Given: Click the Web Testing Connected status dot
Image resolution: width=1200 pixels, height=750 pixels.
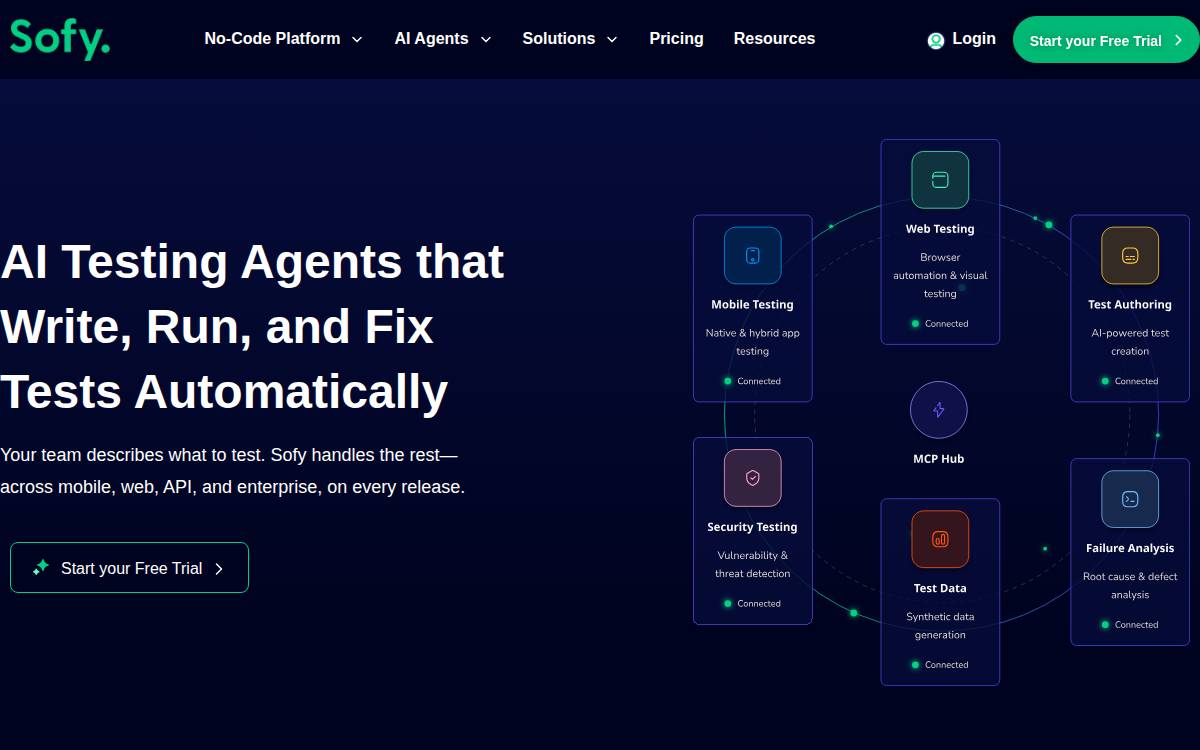Looking at the screenshot, I should click(915, 323).
